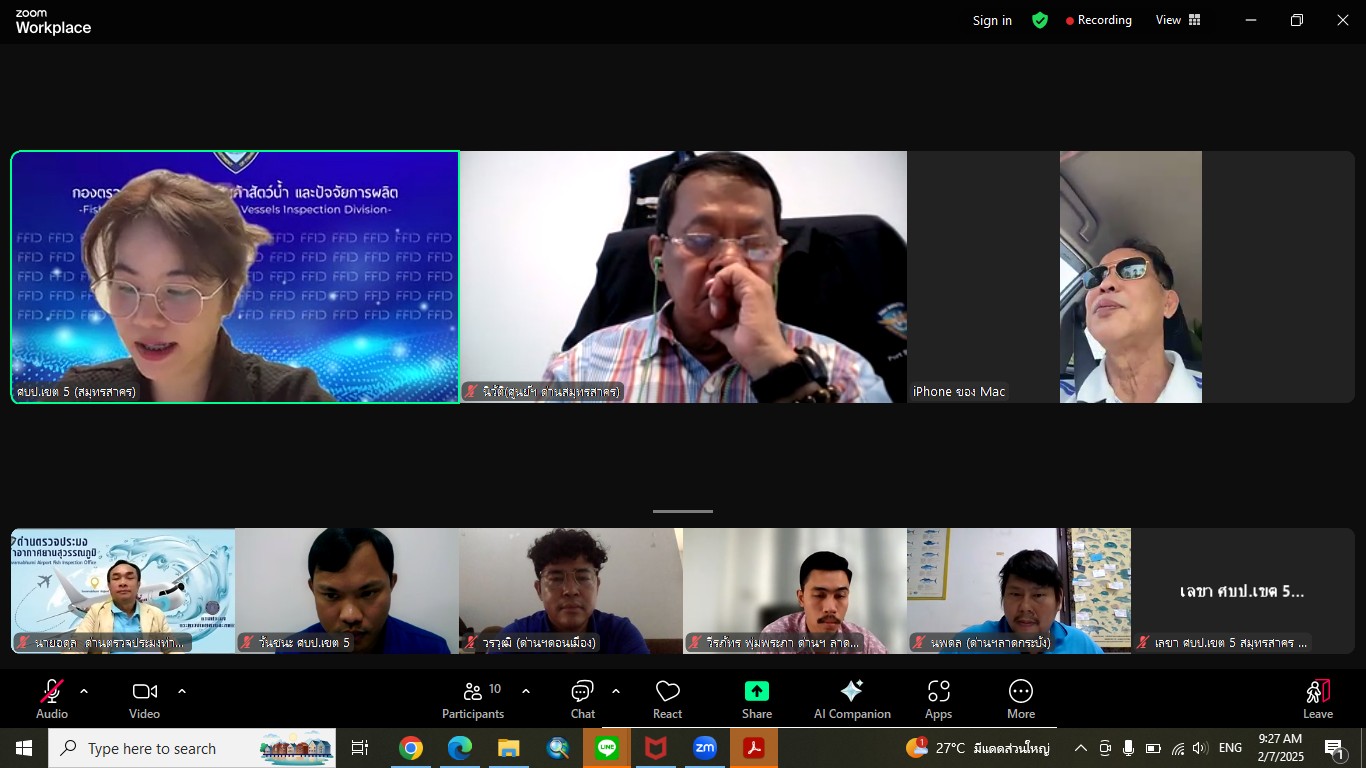
Task: Open LINE app from taskbar
Action: (x=607, y=748)
